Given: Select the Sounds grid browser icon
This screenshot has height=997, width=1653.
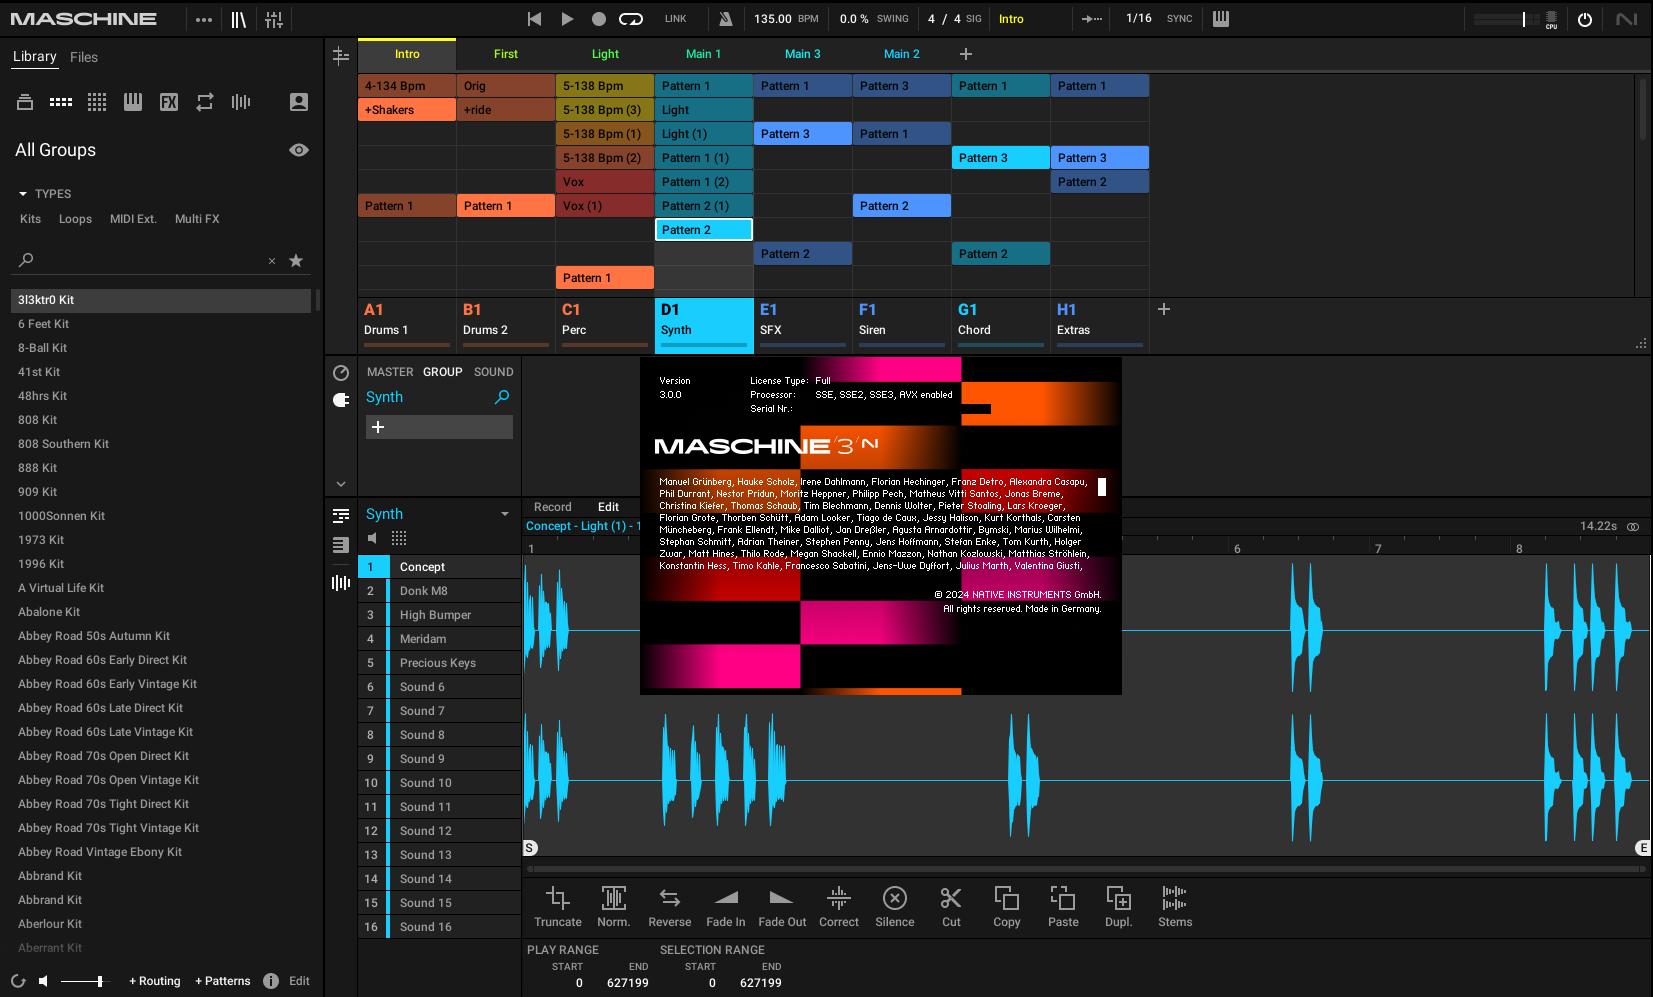Looking at the screenshot, I should (x=97, y=102).
